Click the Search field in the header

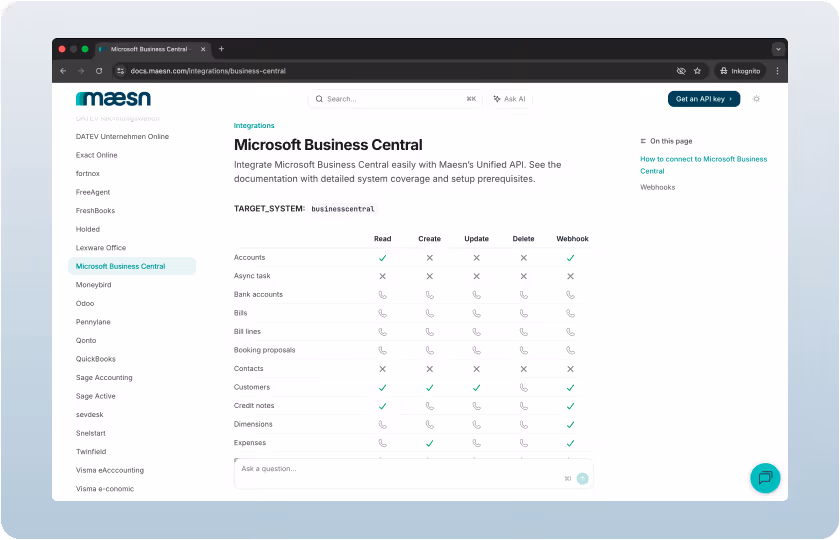coord(395,99)
